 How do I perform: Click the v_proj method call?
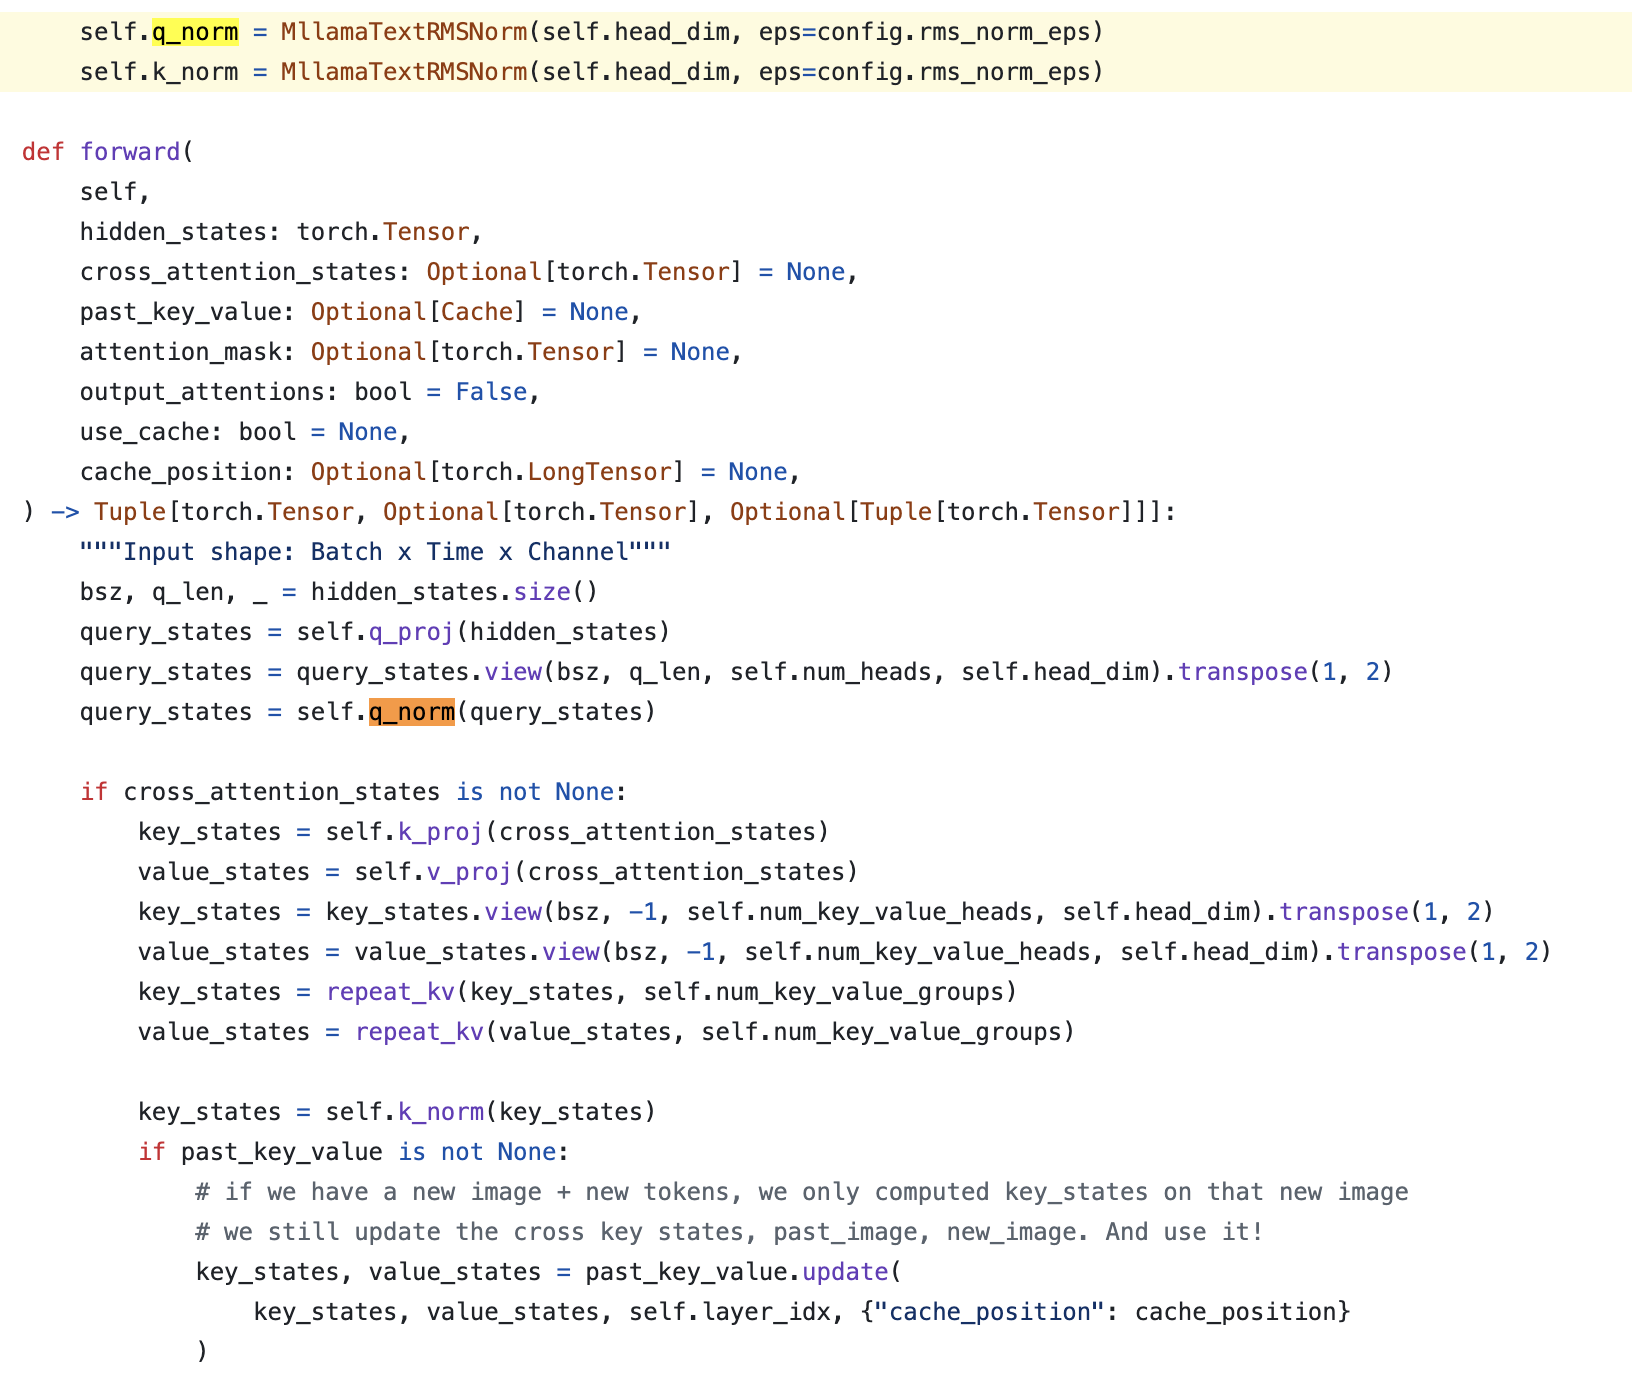click(469, 872)
